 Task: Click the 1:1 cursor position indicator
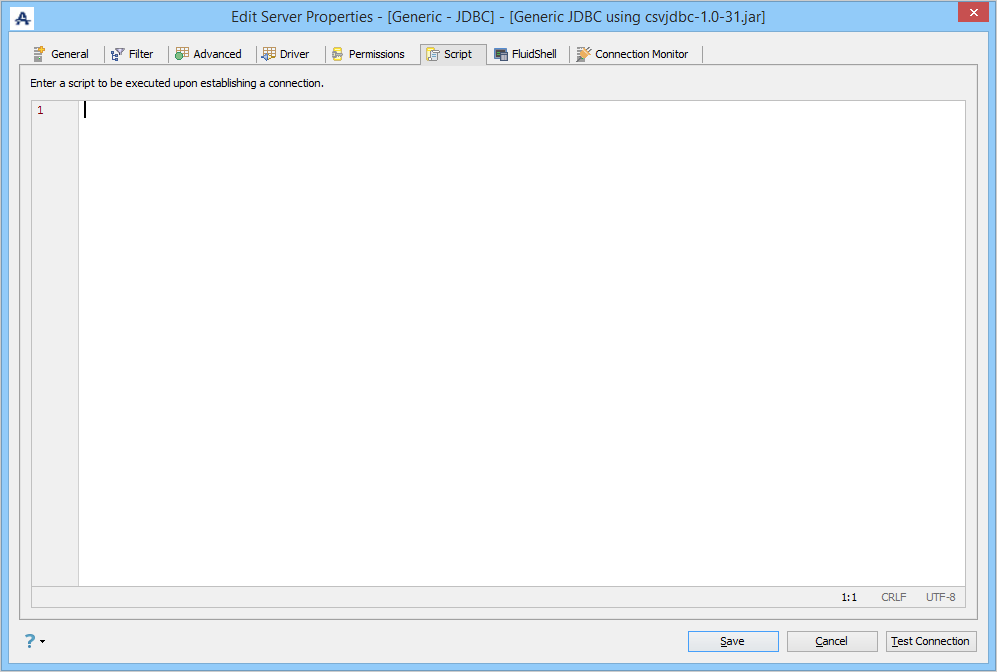pos(849,598)
